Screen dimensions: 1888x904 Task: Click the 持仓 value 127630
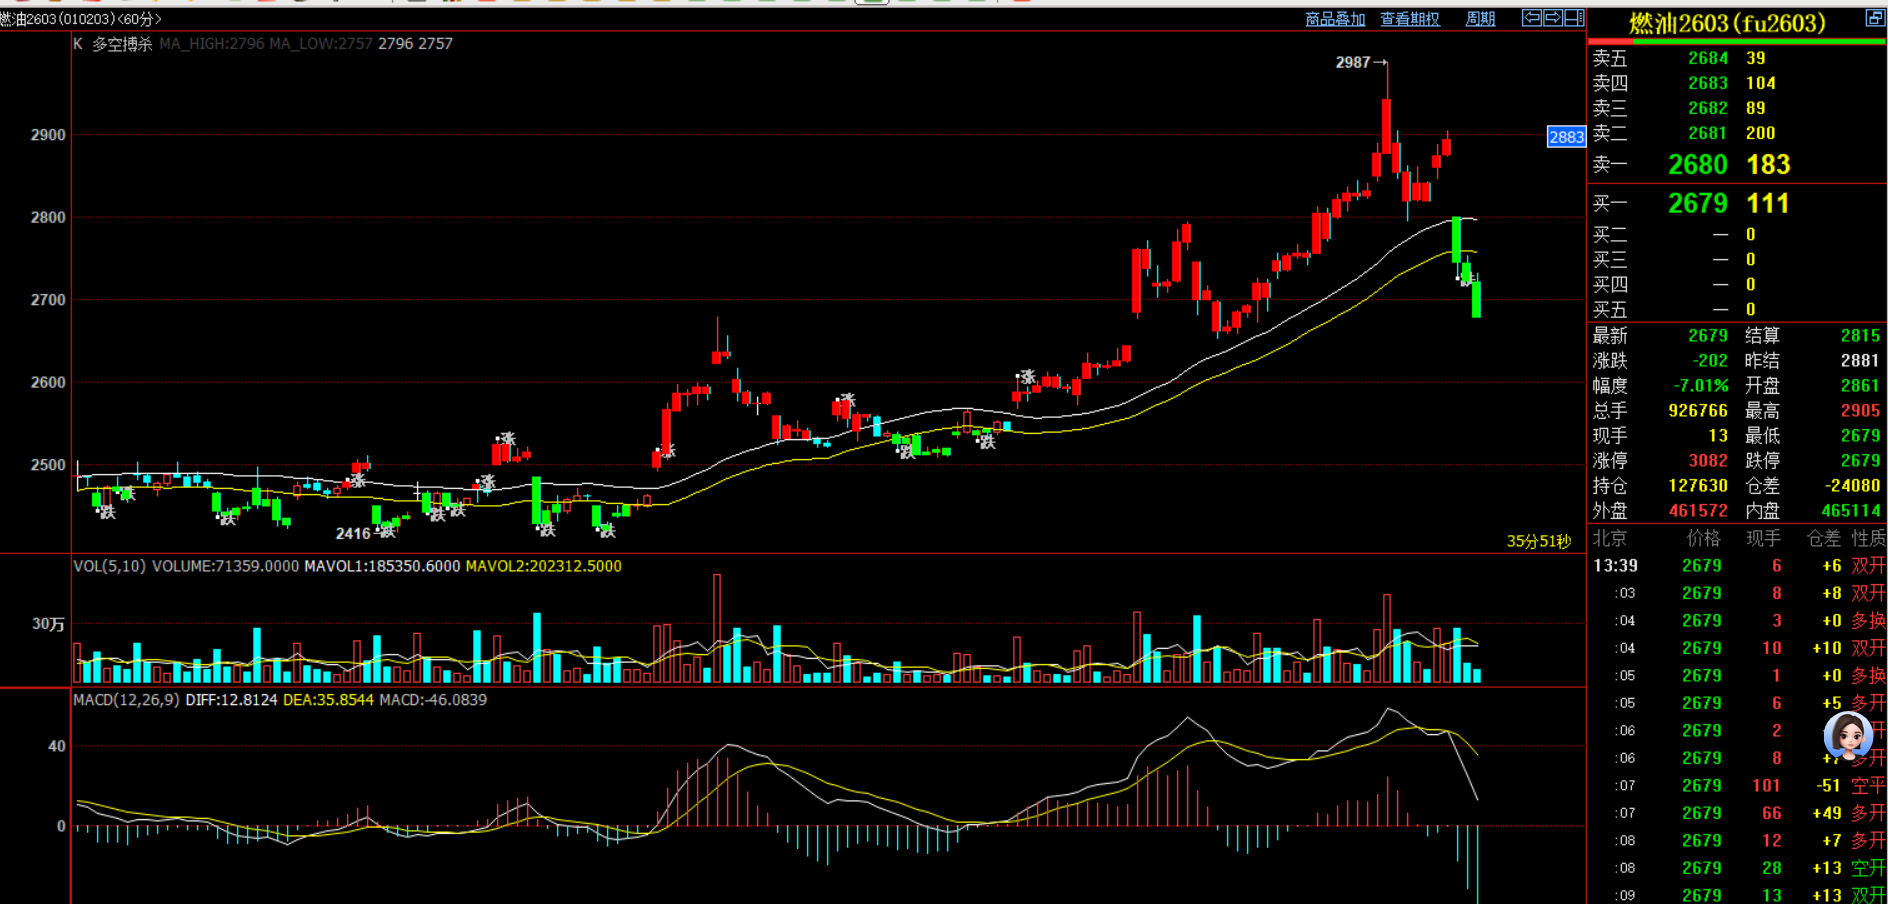pos(1698,486)
